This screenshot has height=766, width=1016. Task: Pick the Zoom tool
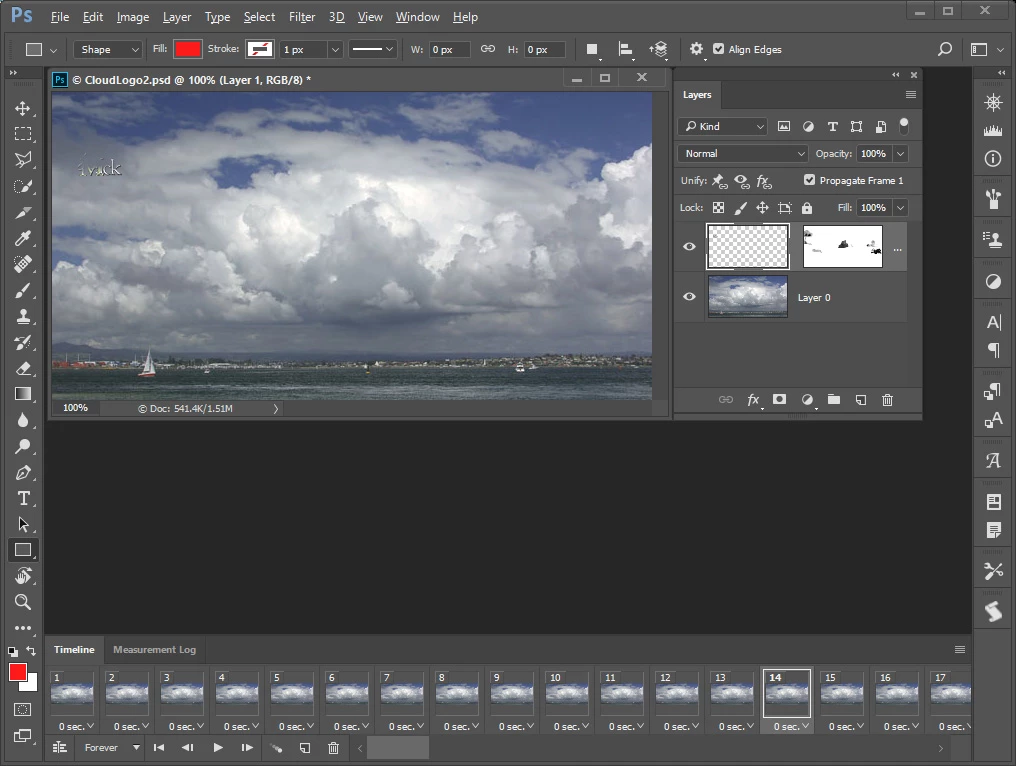23,602
